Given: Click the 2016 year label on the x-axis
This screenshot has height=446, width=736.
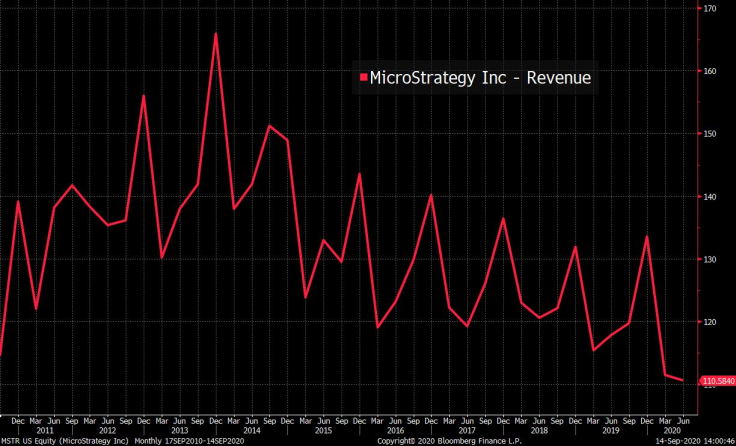Looking at the screenshot, I should [x=395, y=431].
